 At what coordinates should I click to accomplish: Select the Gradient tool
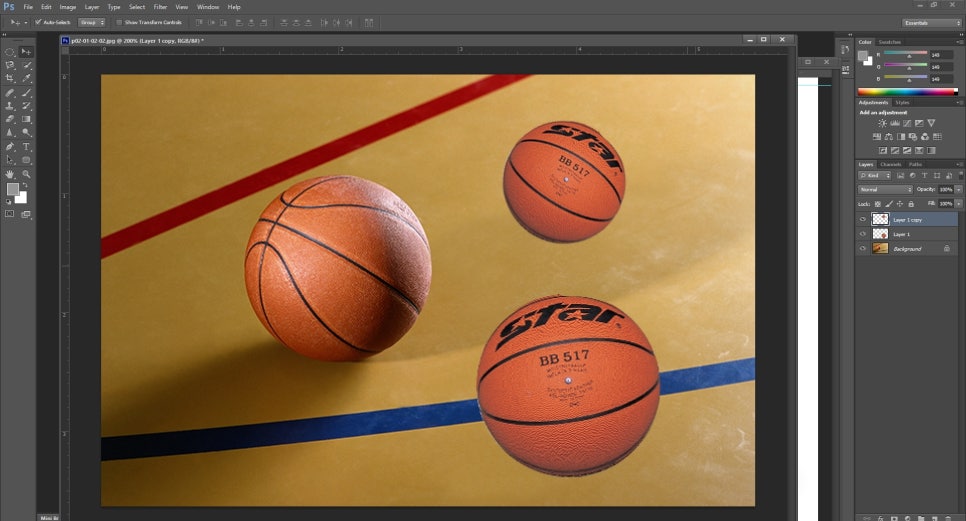(x=26, y=119)
